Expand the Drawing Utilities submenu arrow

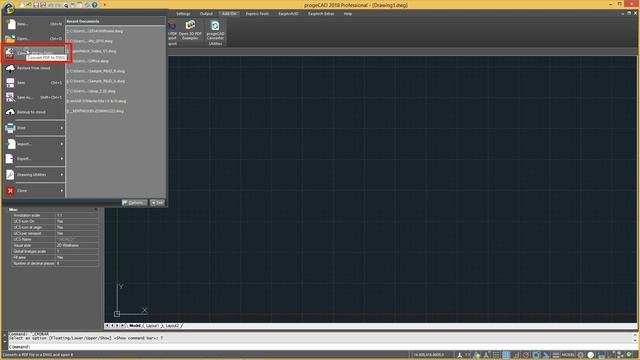click(62, 175)
